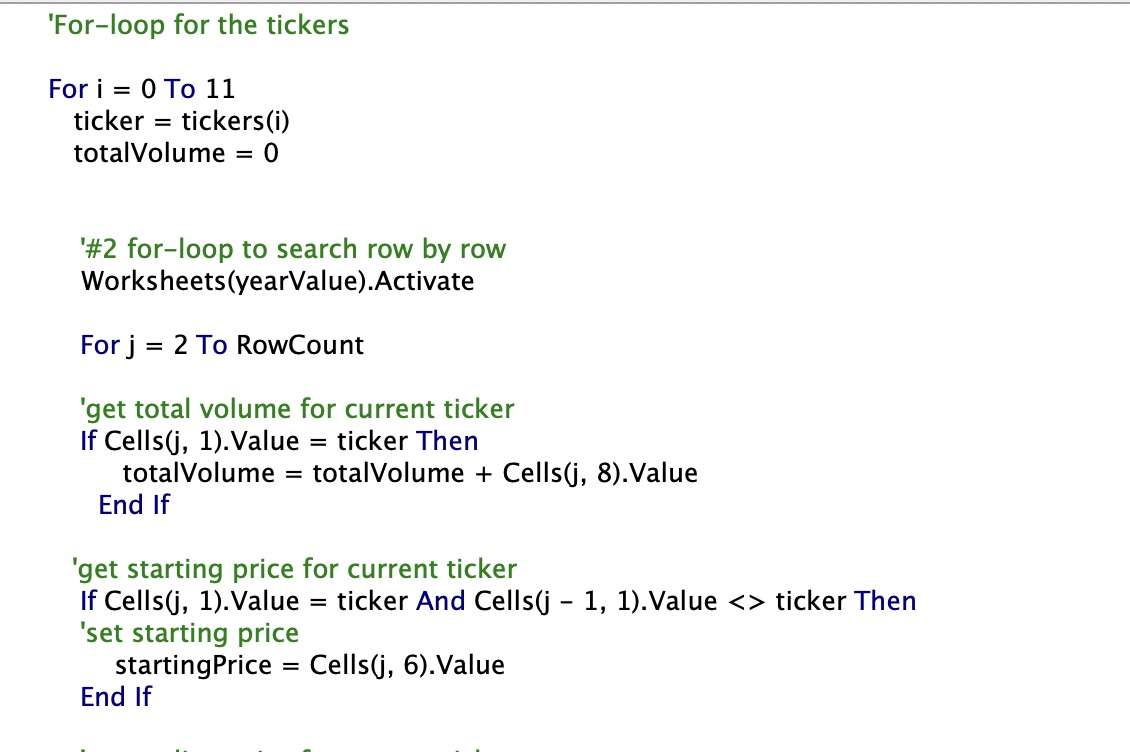Click the 'totalVolume = 0' statement
Image resolution: width=1130 pixels, height=752 pixels.
(x=176, y=153)
